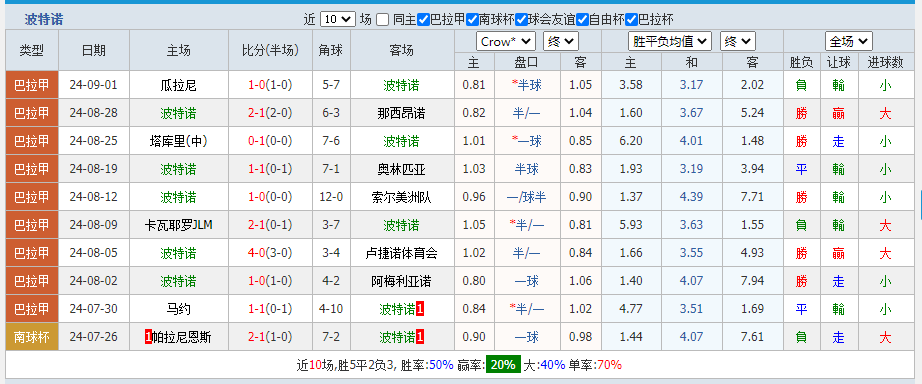This screenshot has height=384, width=922.
Task: Open the 卢捷诺体育会 team link
Action: 402,253
